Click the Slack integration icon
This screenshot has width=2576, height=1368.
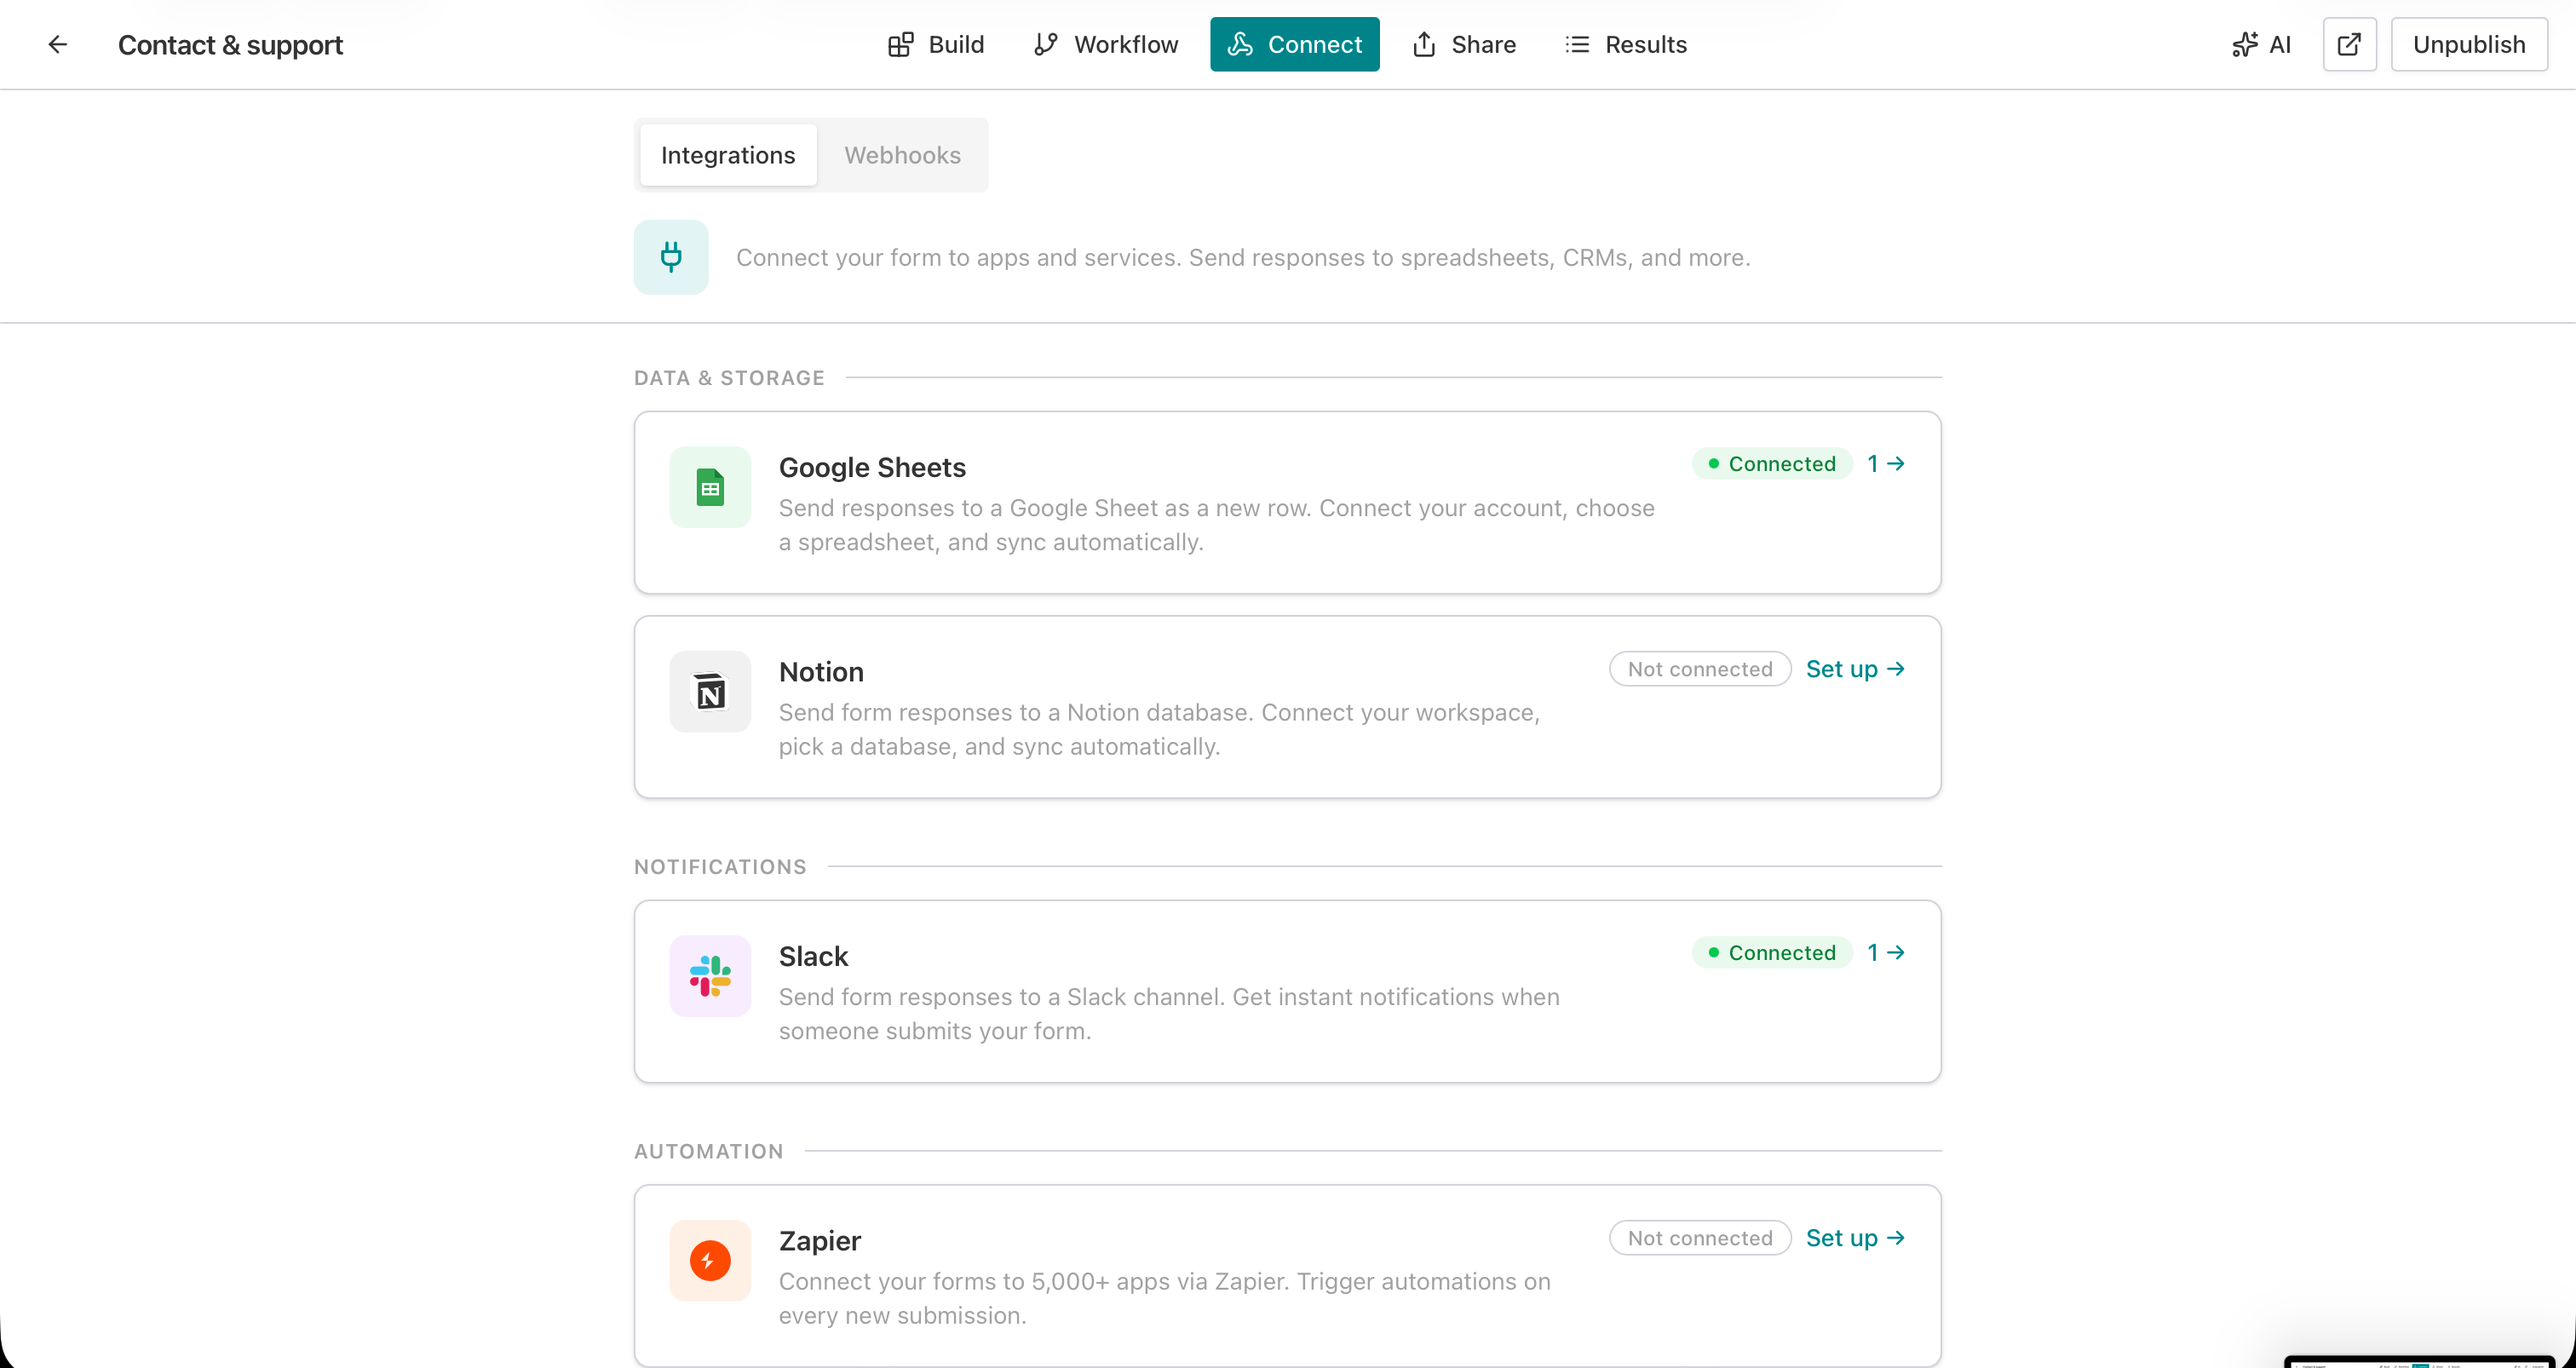click(709, 975)
